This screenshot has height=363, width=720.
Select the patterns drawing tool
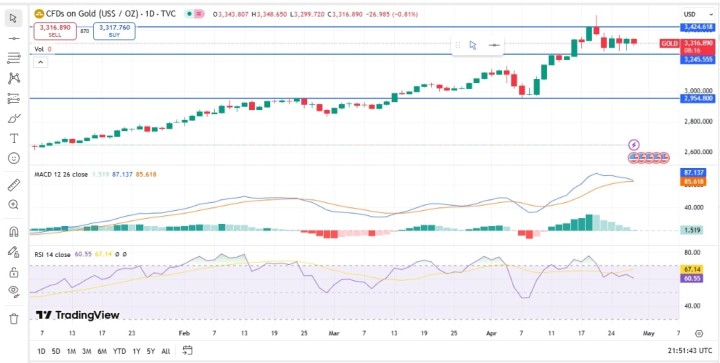pos(14,78)
